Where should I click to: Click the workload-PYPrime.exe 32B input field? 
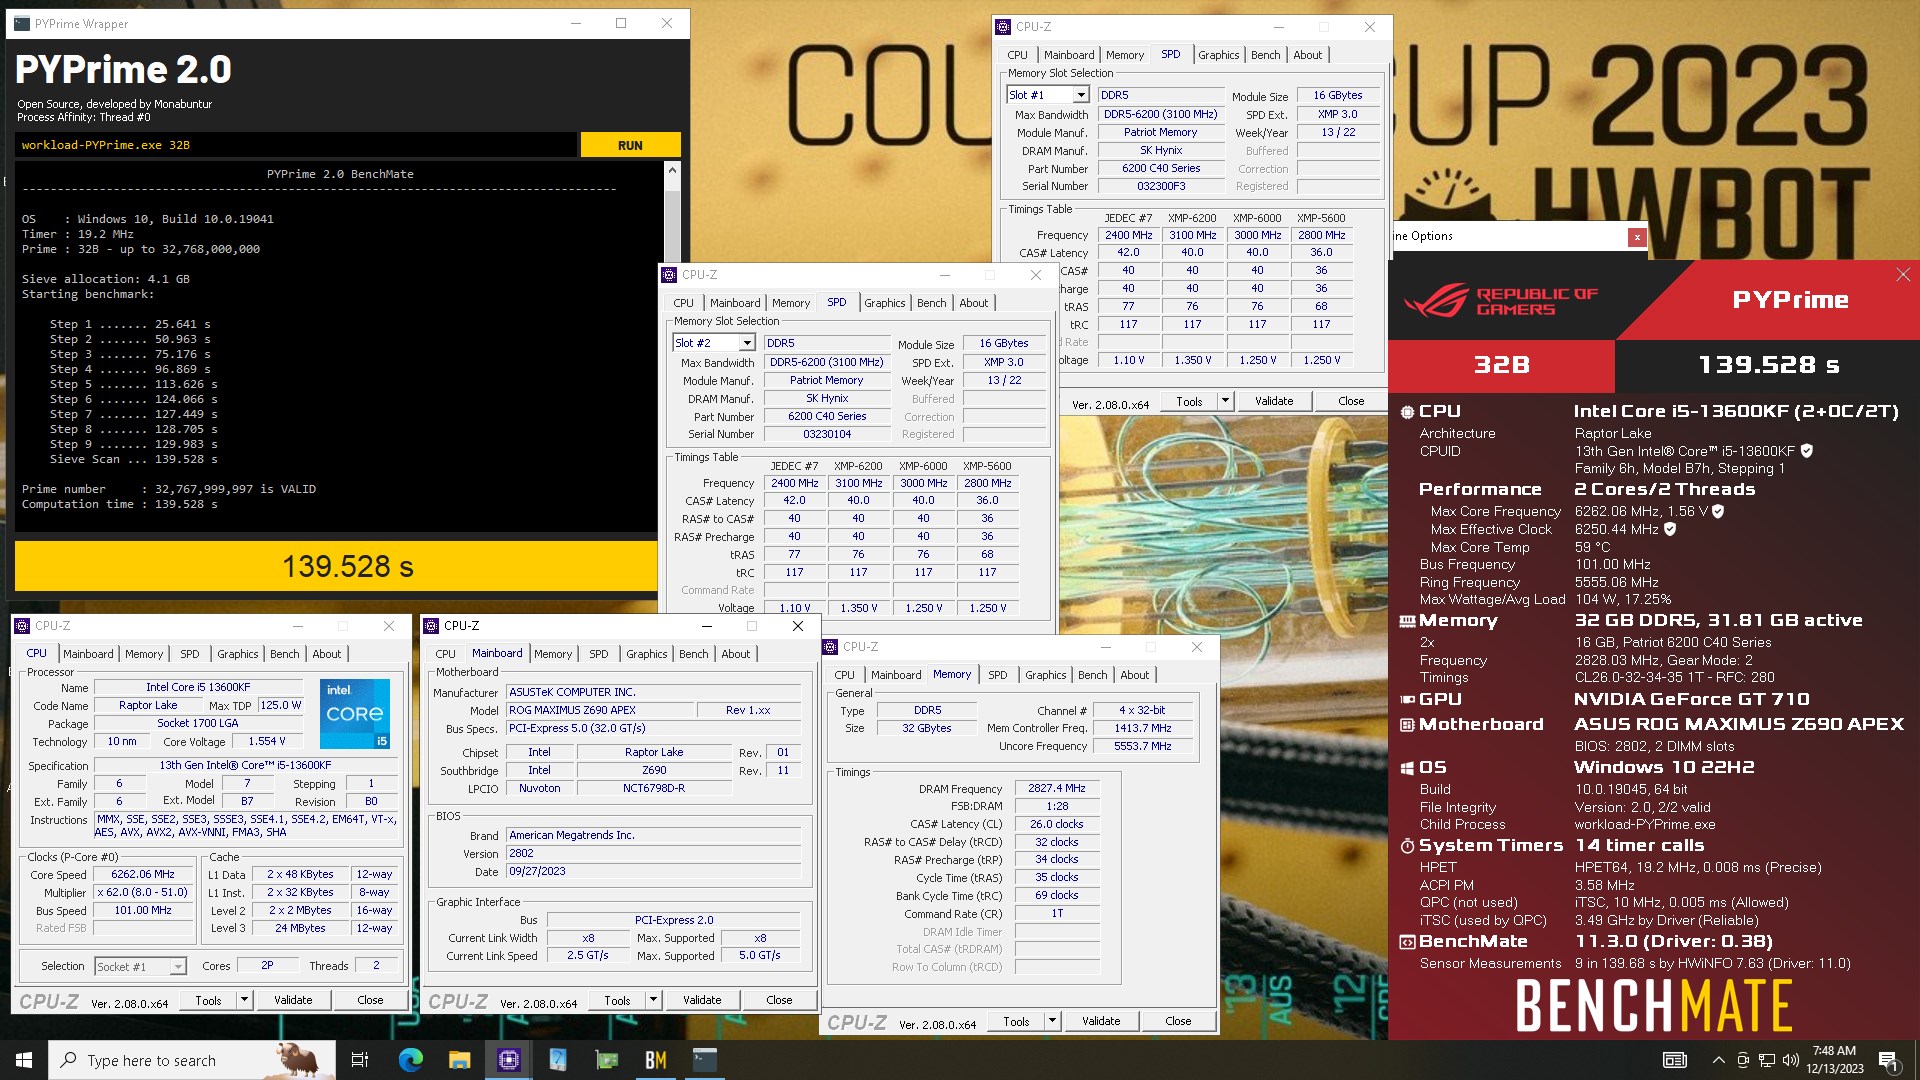click(x=295, y=145)
